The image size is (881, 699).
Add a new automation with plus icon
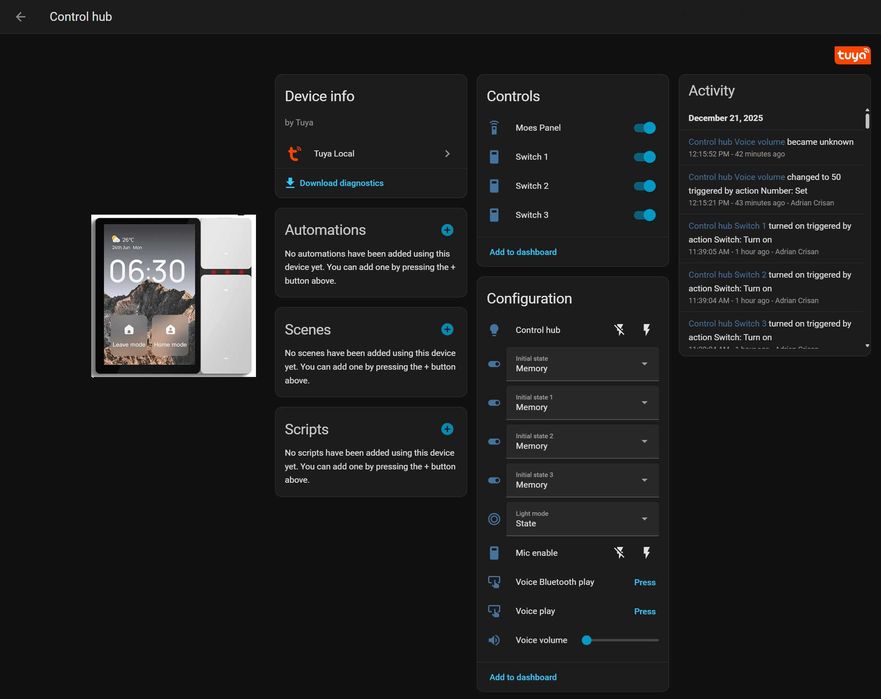[447, 230]
